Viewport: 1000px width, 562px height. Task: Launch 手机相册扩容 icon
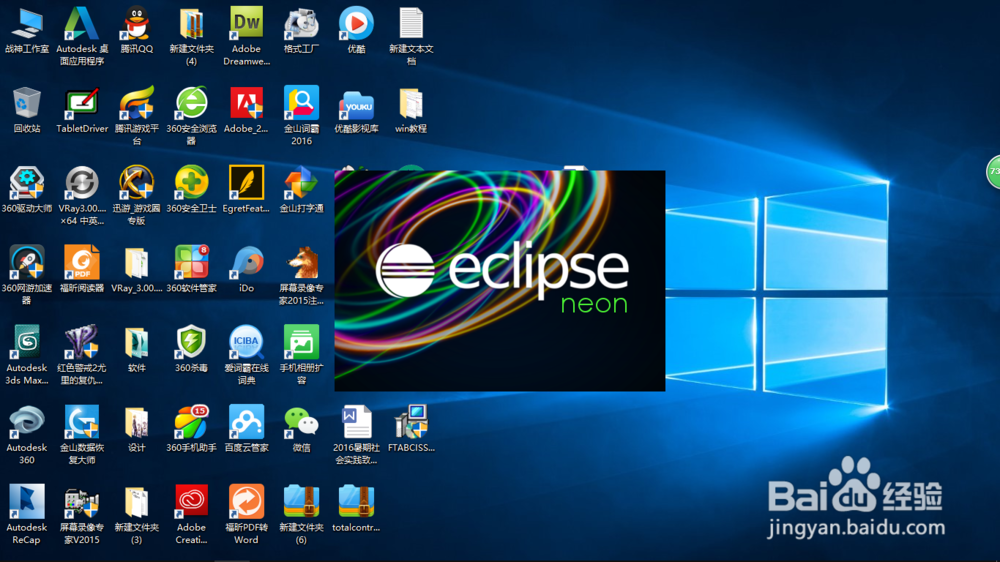(301, 343)
